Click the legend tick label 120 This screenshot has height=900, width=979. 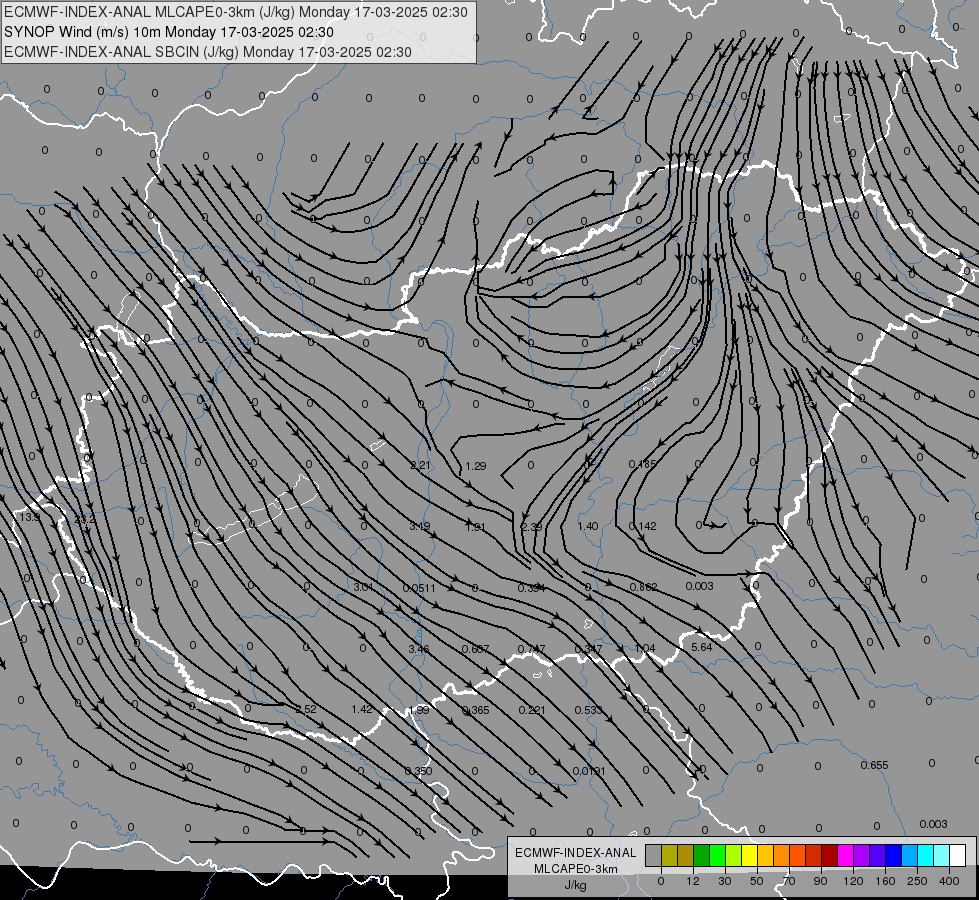[853, 881]
